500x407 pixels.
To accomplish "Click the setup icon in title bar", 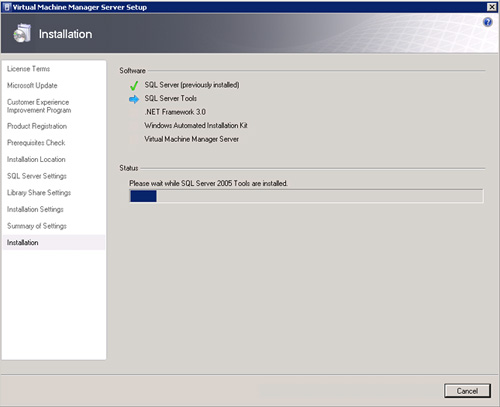I will 7,7.
